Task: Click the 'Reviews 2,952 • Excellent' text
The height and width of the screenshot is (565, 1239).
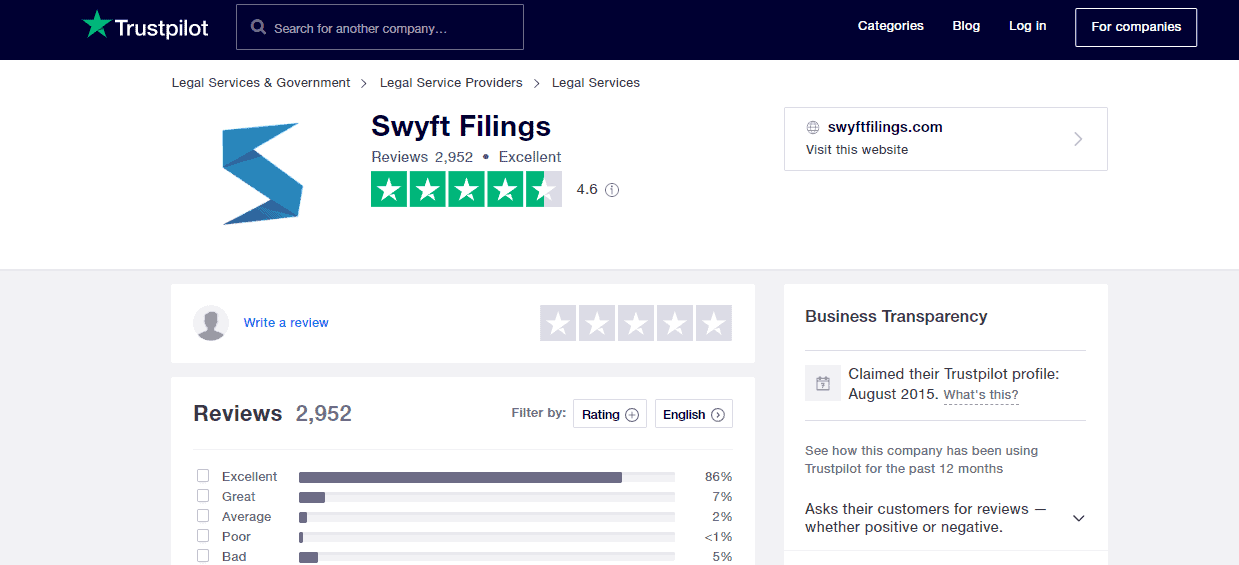Action: tap(466, 157)
